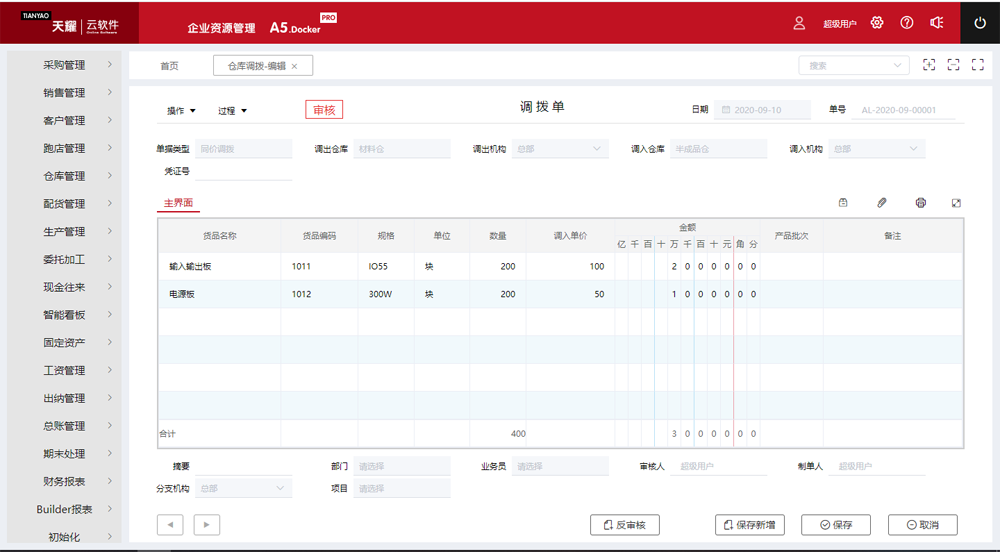1000x552 pixels.
Task: Open the announcements megaphone icon
Action: tap(937, 23)
